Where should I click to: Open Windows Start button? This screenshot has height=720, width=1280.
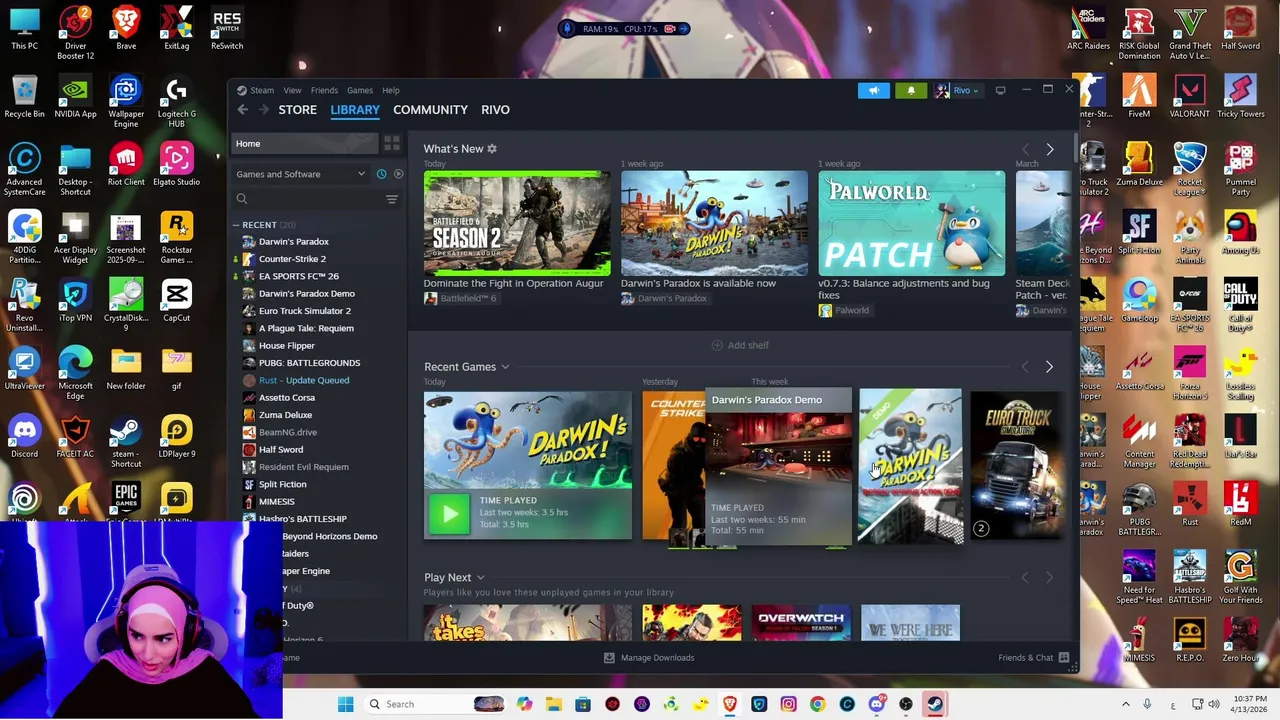tap(345, 704)
